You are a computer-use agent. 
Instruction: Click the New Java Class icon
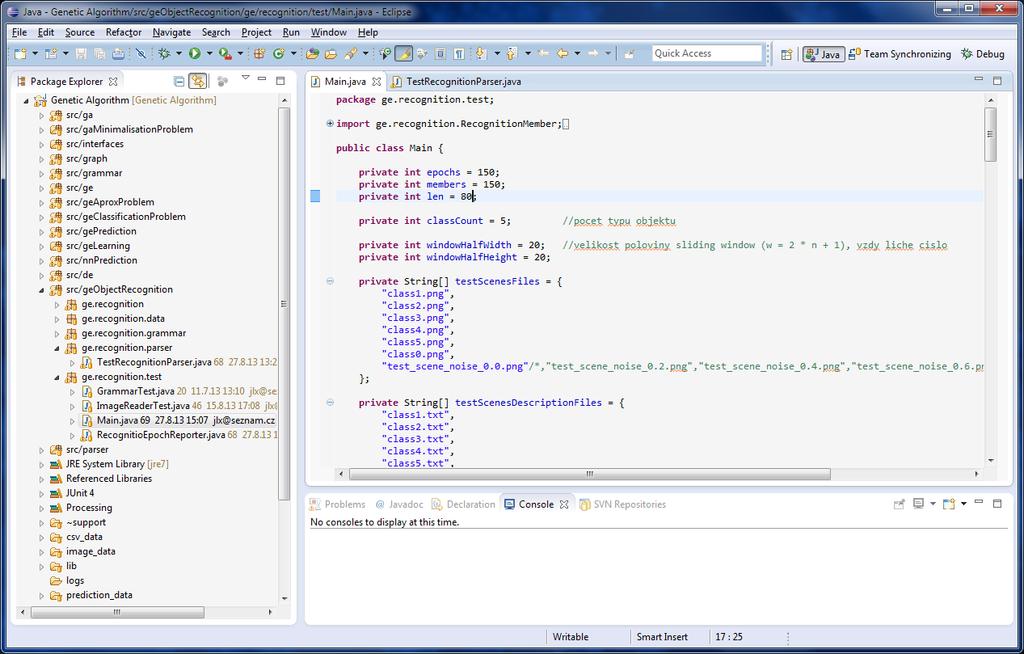pos(279,54)
